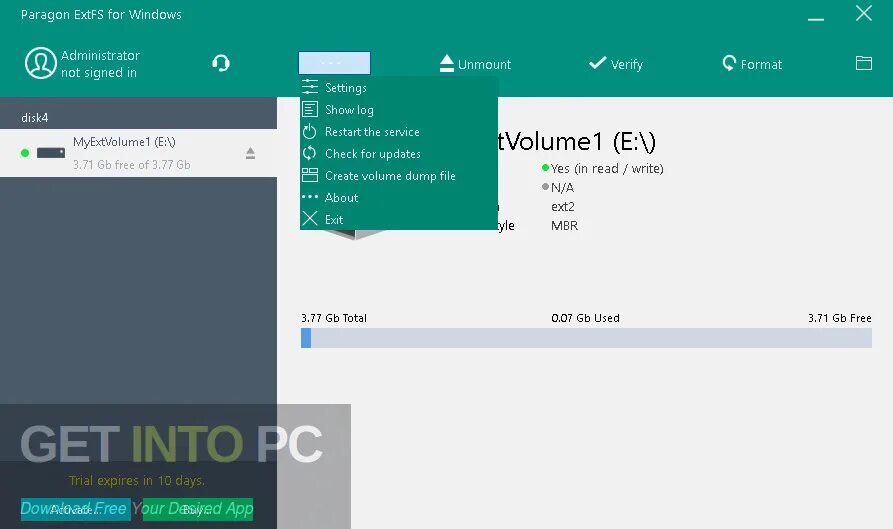Image resolution: width=893 pixels, height=529 pixels.
Task: Click the Settings sliders icon in menu
Action: [x=310, y=87]
